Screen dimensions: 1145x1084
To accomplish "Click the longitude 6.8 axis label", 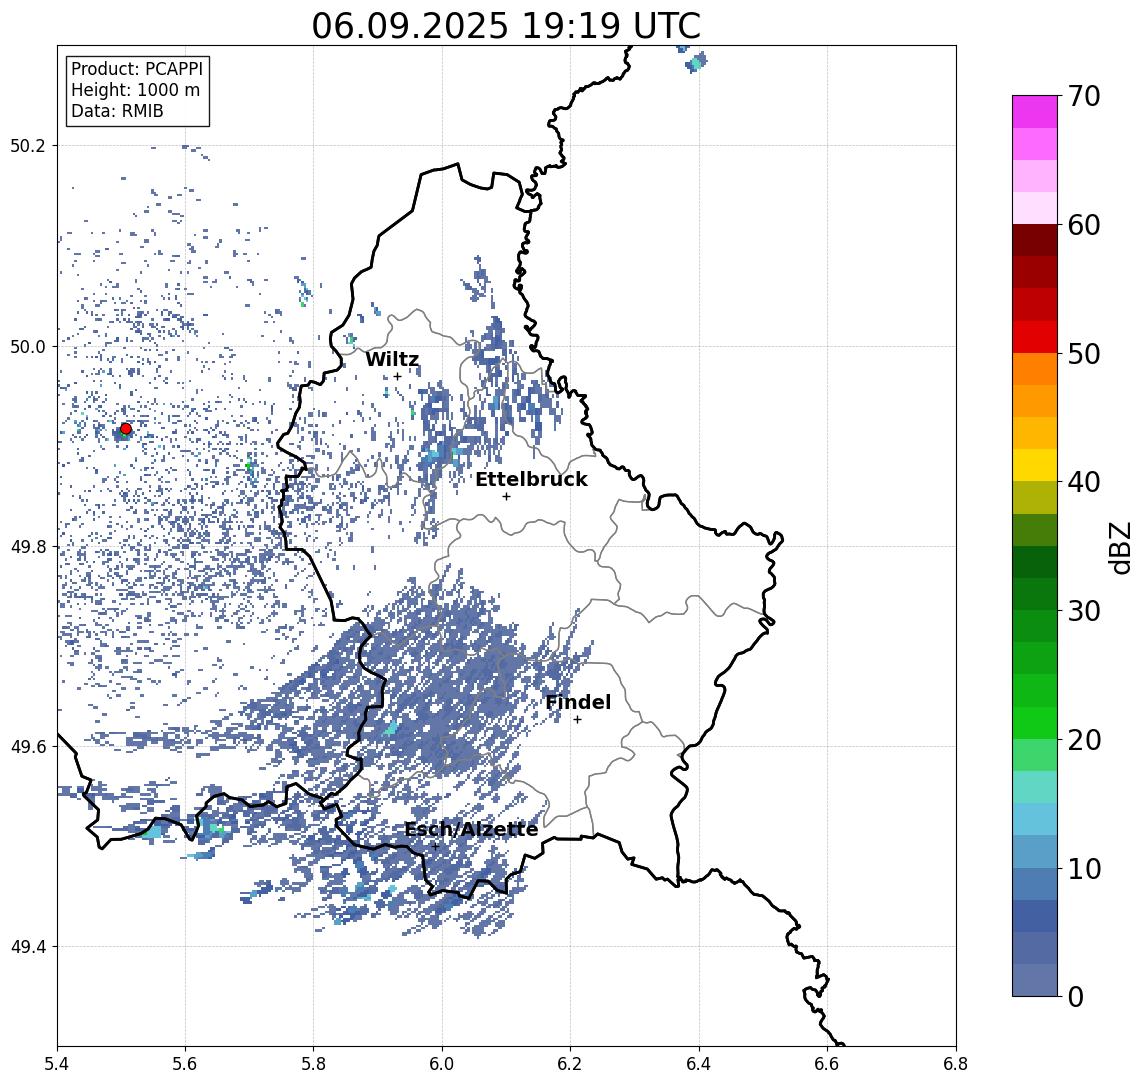I will point(956,1063).
